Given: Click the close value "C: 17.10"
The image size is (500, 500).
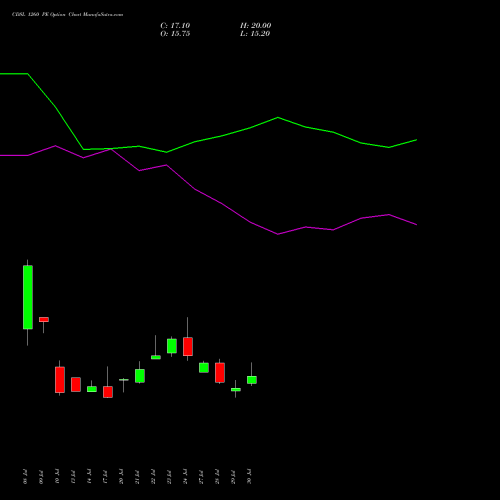Looking at the screenshot, I should coord(175,26).
